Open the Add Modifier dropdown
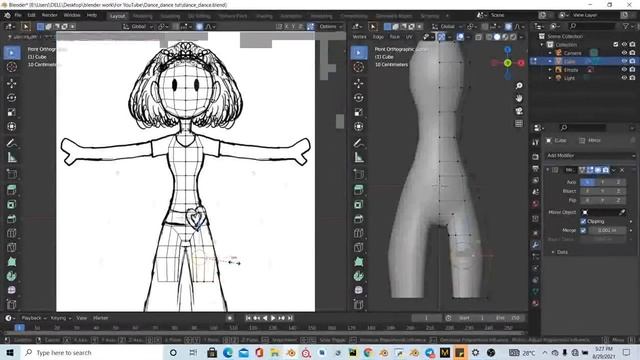Image resolution: width=640 pixels, height=360 pixels. pyautogui.click(x=591, y=156)
